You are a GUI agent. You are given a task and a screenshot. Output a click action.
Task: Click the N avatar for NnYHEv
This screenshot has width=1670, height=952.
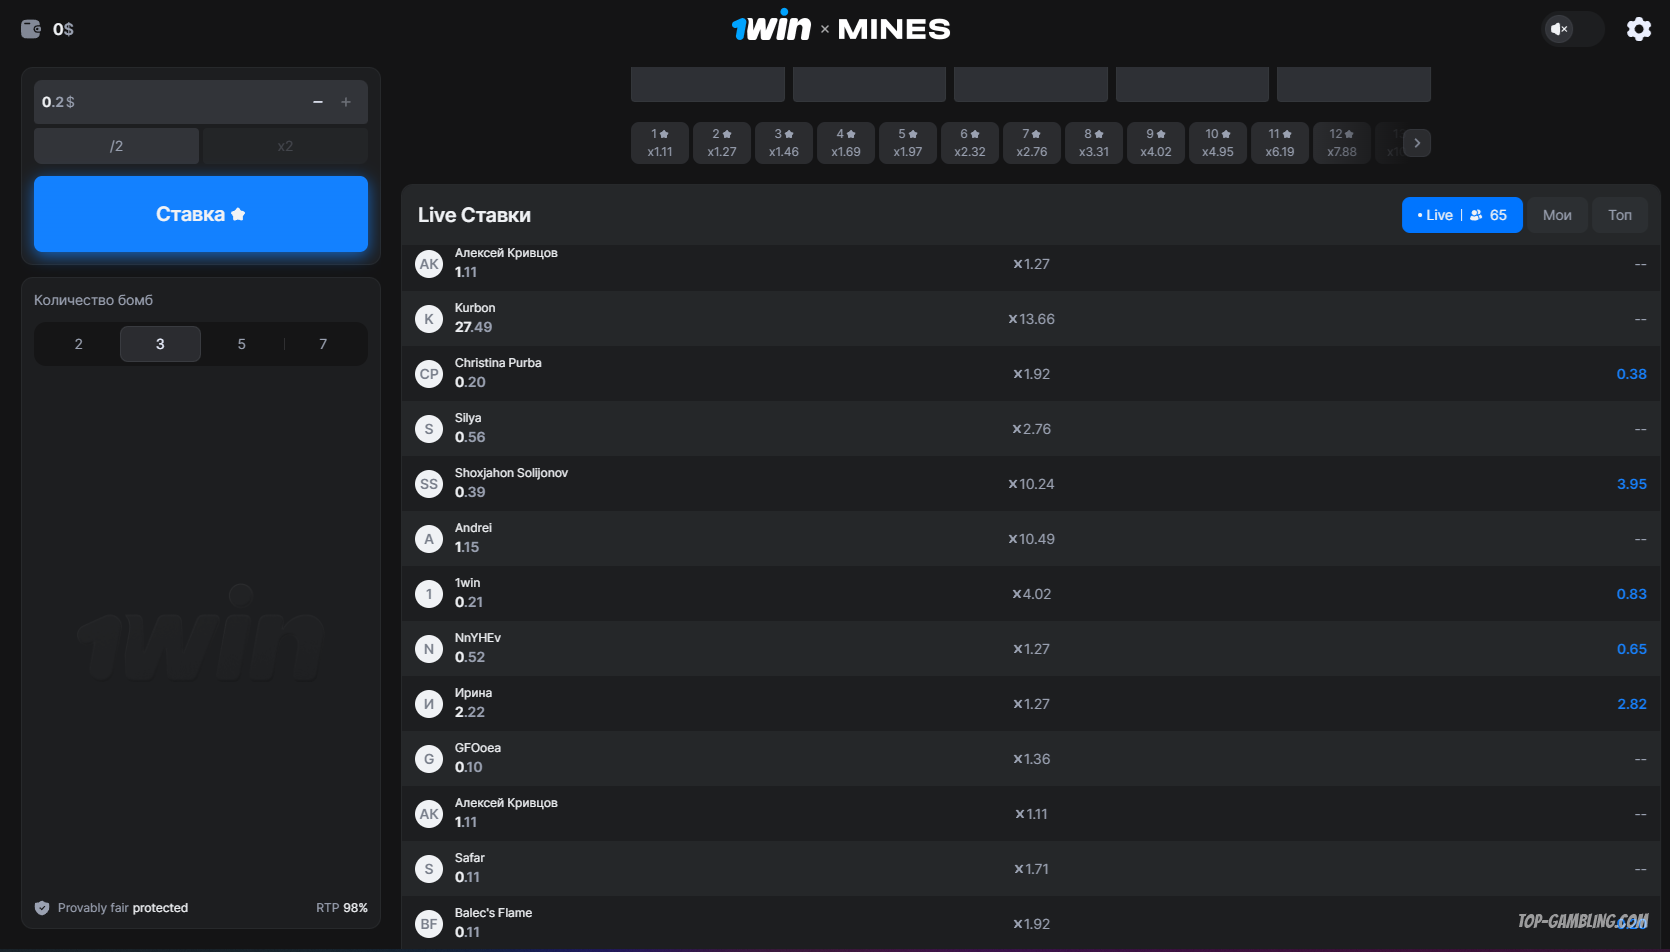coord(429,649)
